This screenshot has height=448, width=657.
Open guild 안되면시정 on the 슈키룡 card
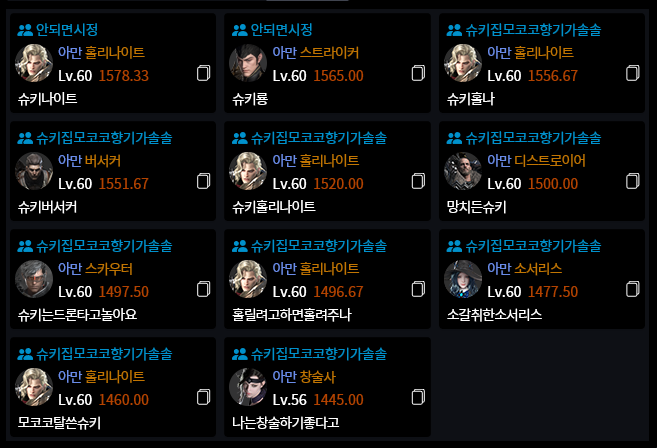pyautogui.click(x=281, y=30)
